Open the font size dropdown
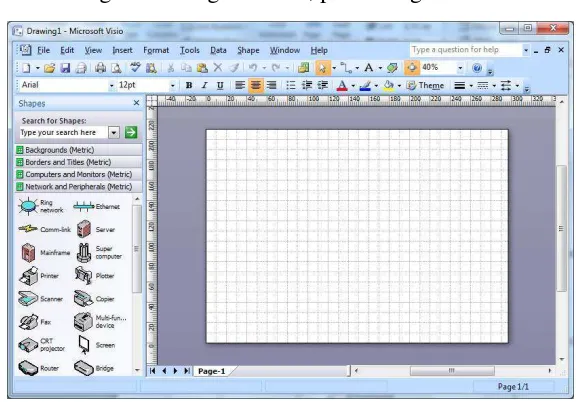 pos(172,86)
